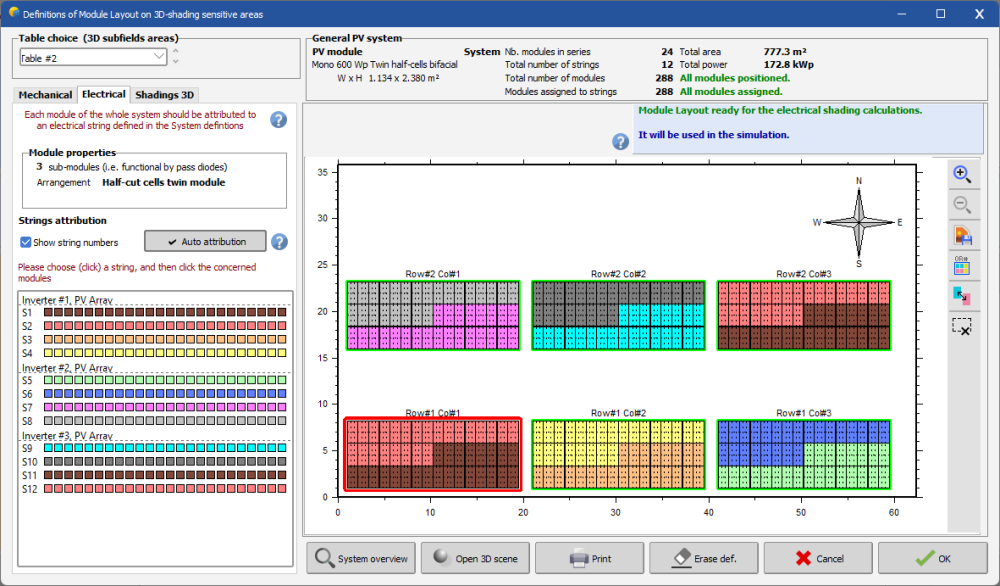Open help next to Auto attribution
This screenshot has width=1000, height=586.
point(279,241)
